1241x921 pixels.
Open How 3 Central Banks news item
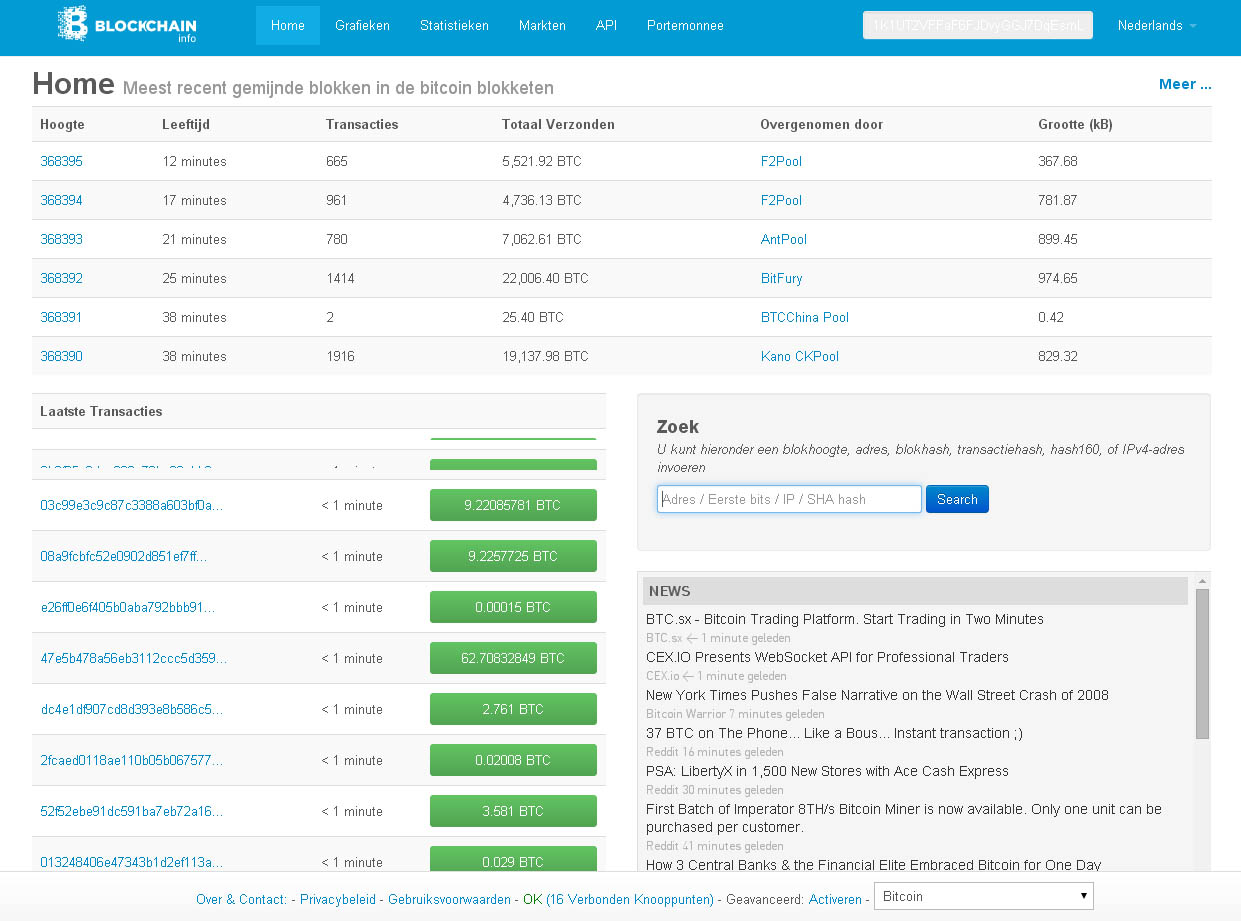click(x=873, y=865)
